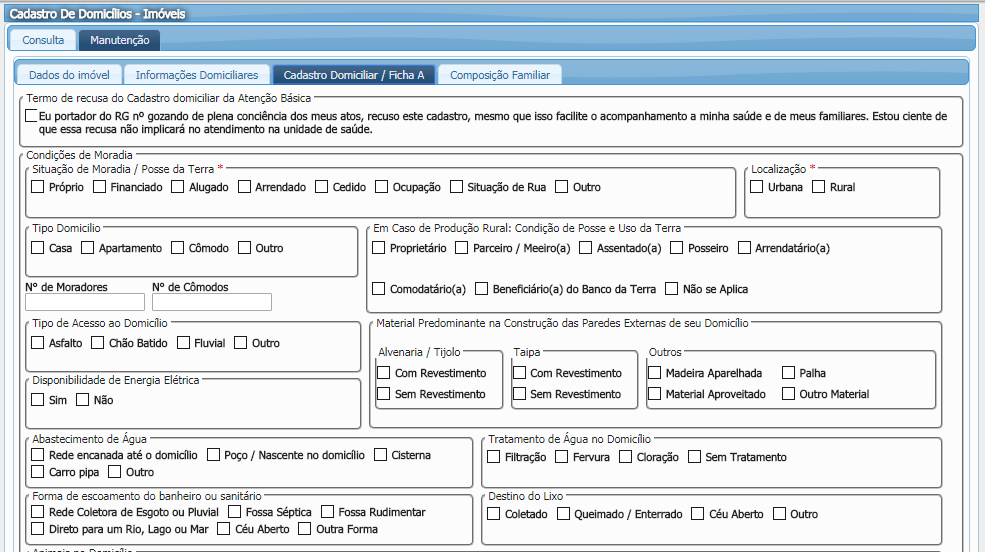985x552 pixels.
Task: Tick Outro in Situação de Moradia
Action: click(x=562, y=187)
